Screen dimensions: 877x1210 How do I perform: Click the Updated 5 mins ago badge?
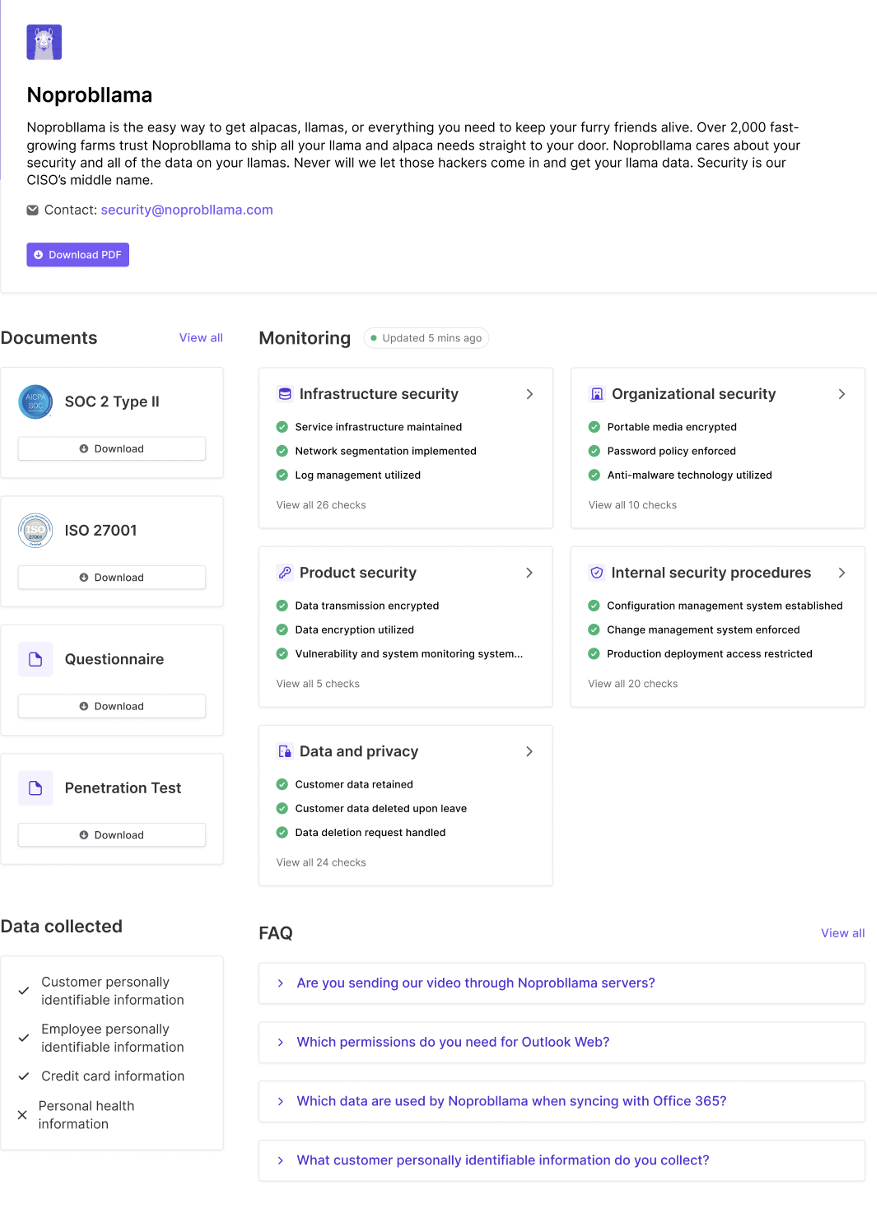[x=426, y=338]
